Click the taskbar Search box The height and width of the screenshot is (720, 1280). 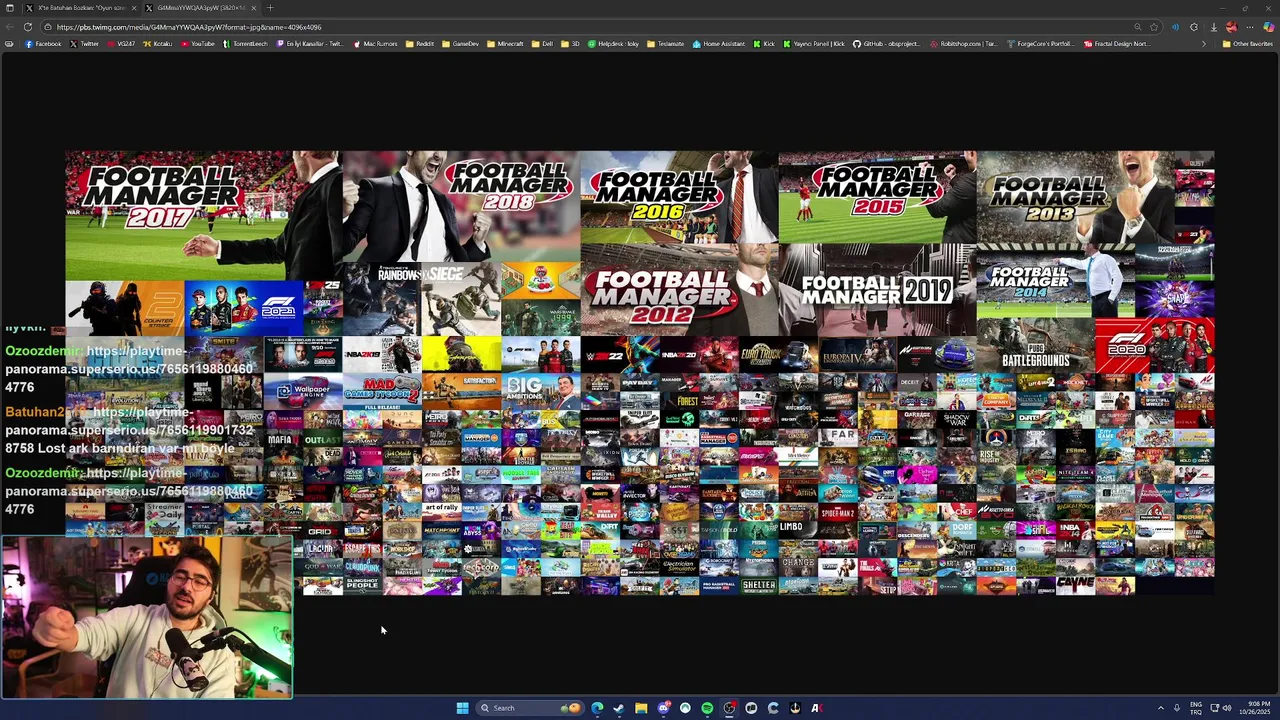click(530, 708)
